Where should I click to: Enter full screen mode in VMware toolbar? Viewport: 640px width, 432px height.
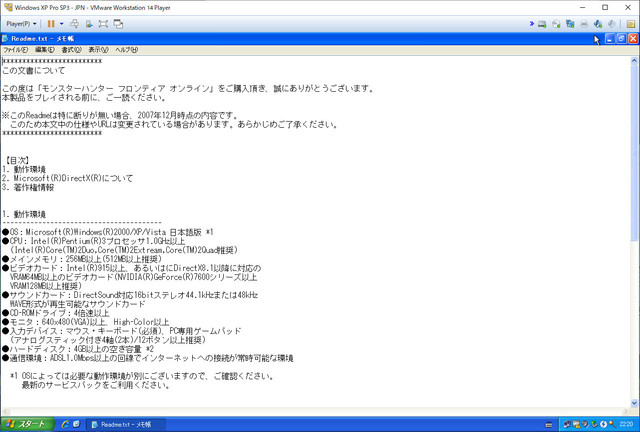point(103,24)
